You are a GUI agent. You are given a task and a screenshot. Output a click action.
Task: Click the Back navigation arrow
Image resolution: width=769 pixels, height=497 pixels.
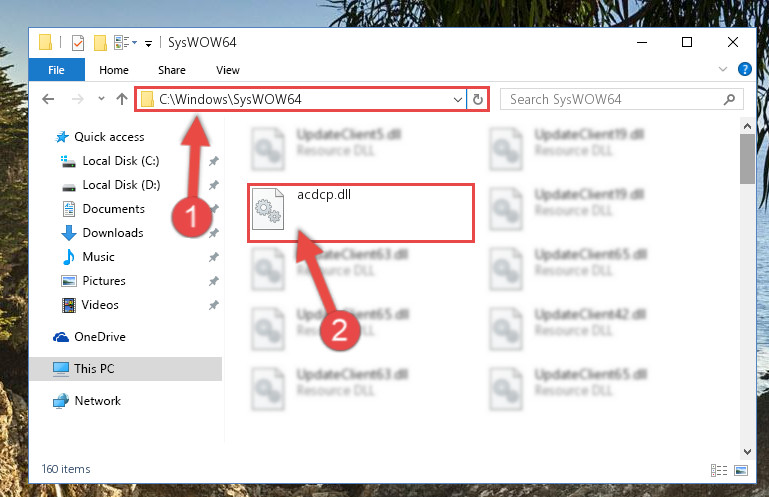pos(48,100)
